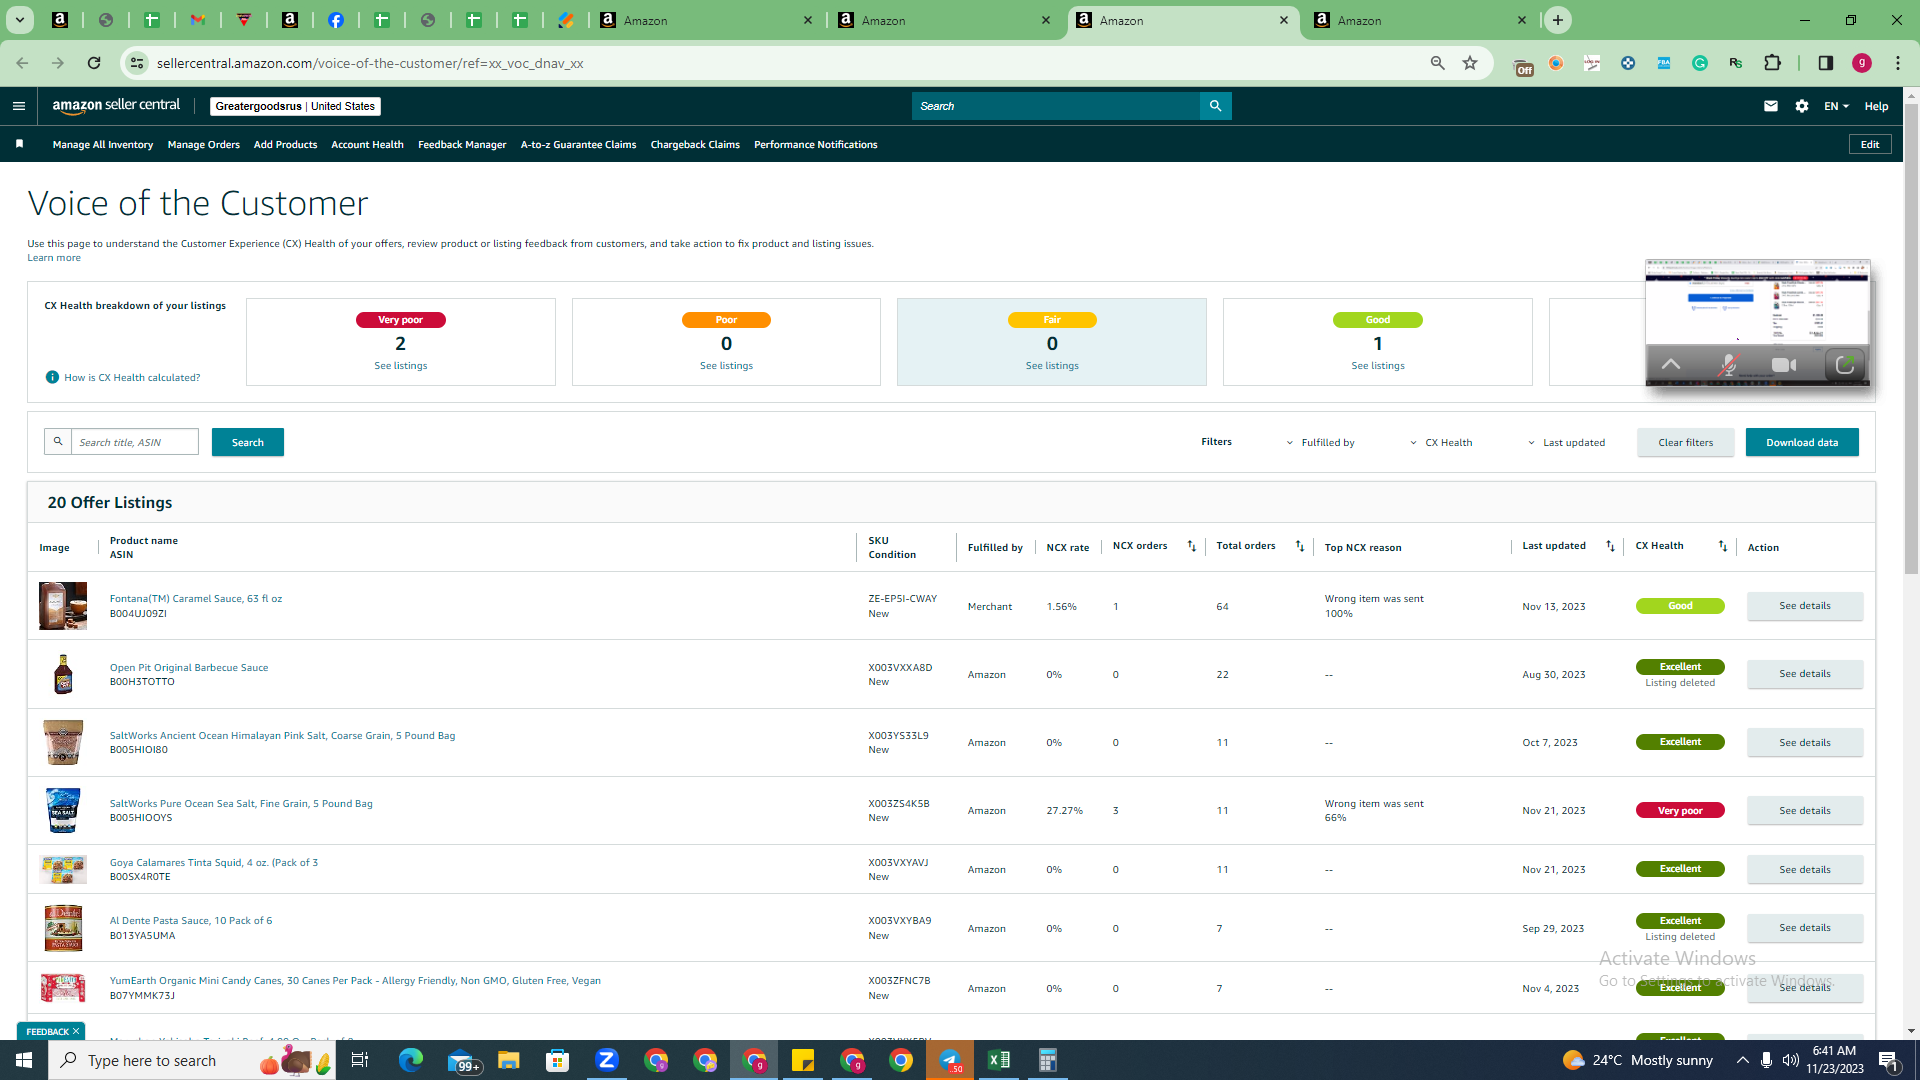Click Windows taskbar search box

click(192, 1060)
